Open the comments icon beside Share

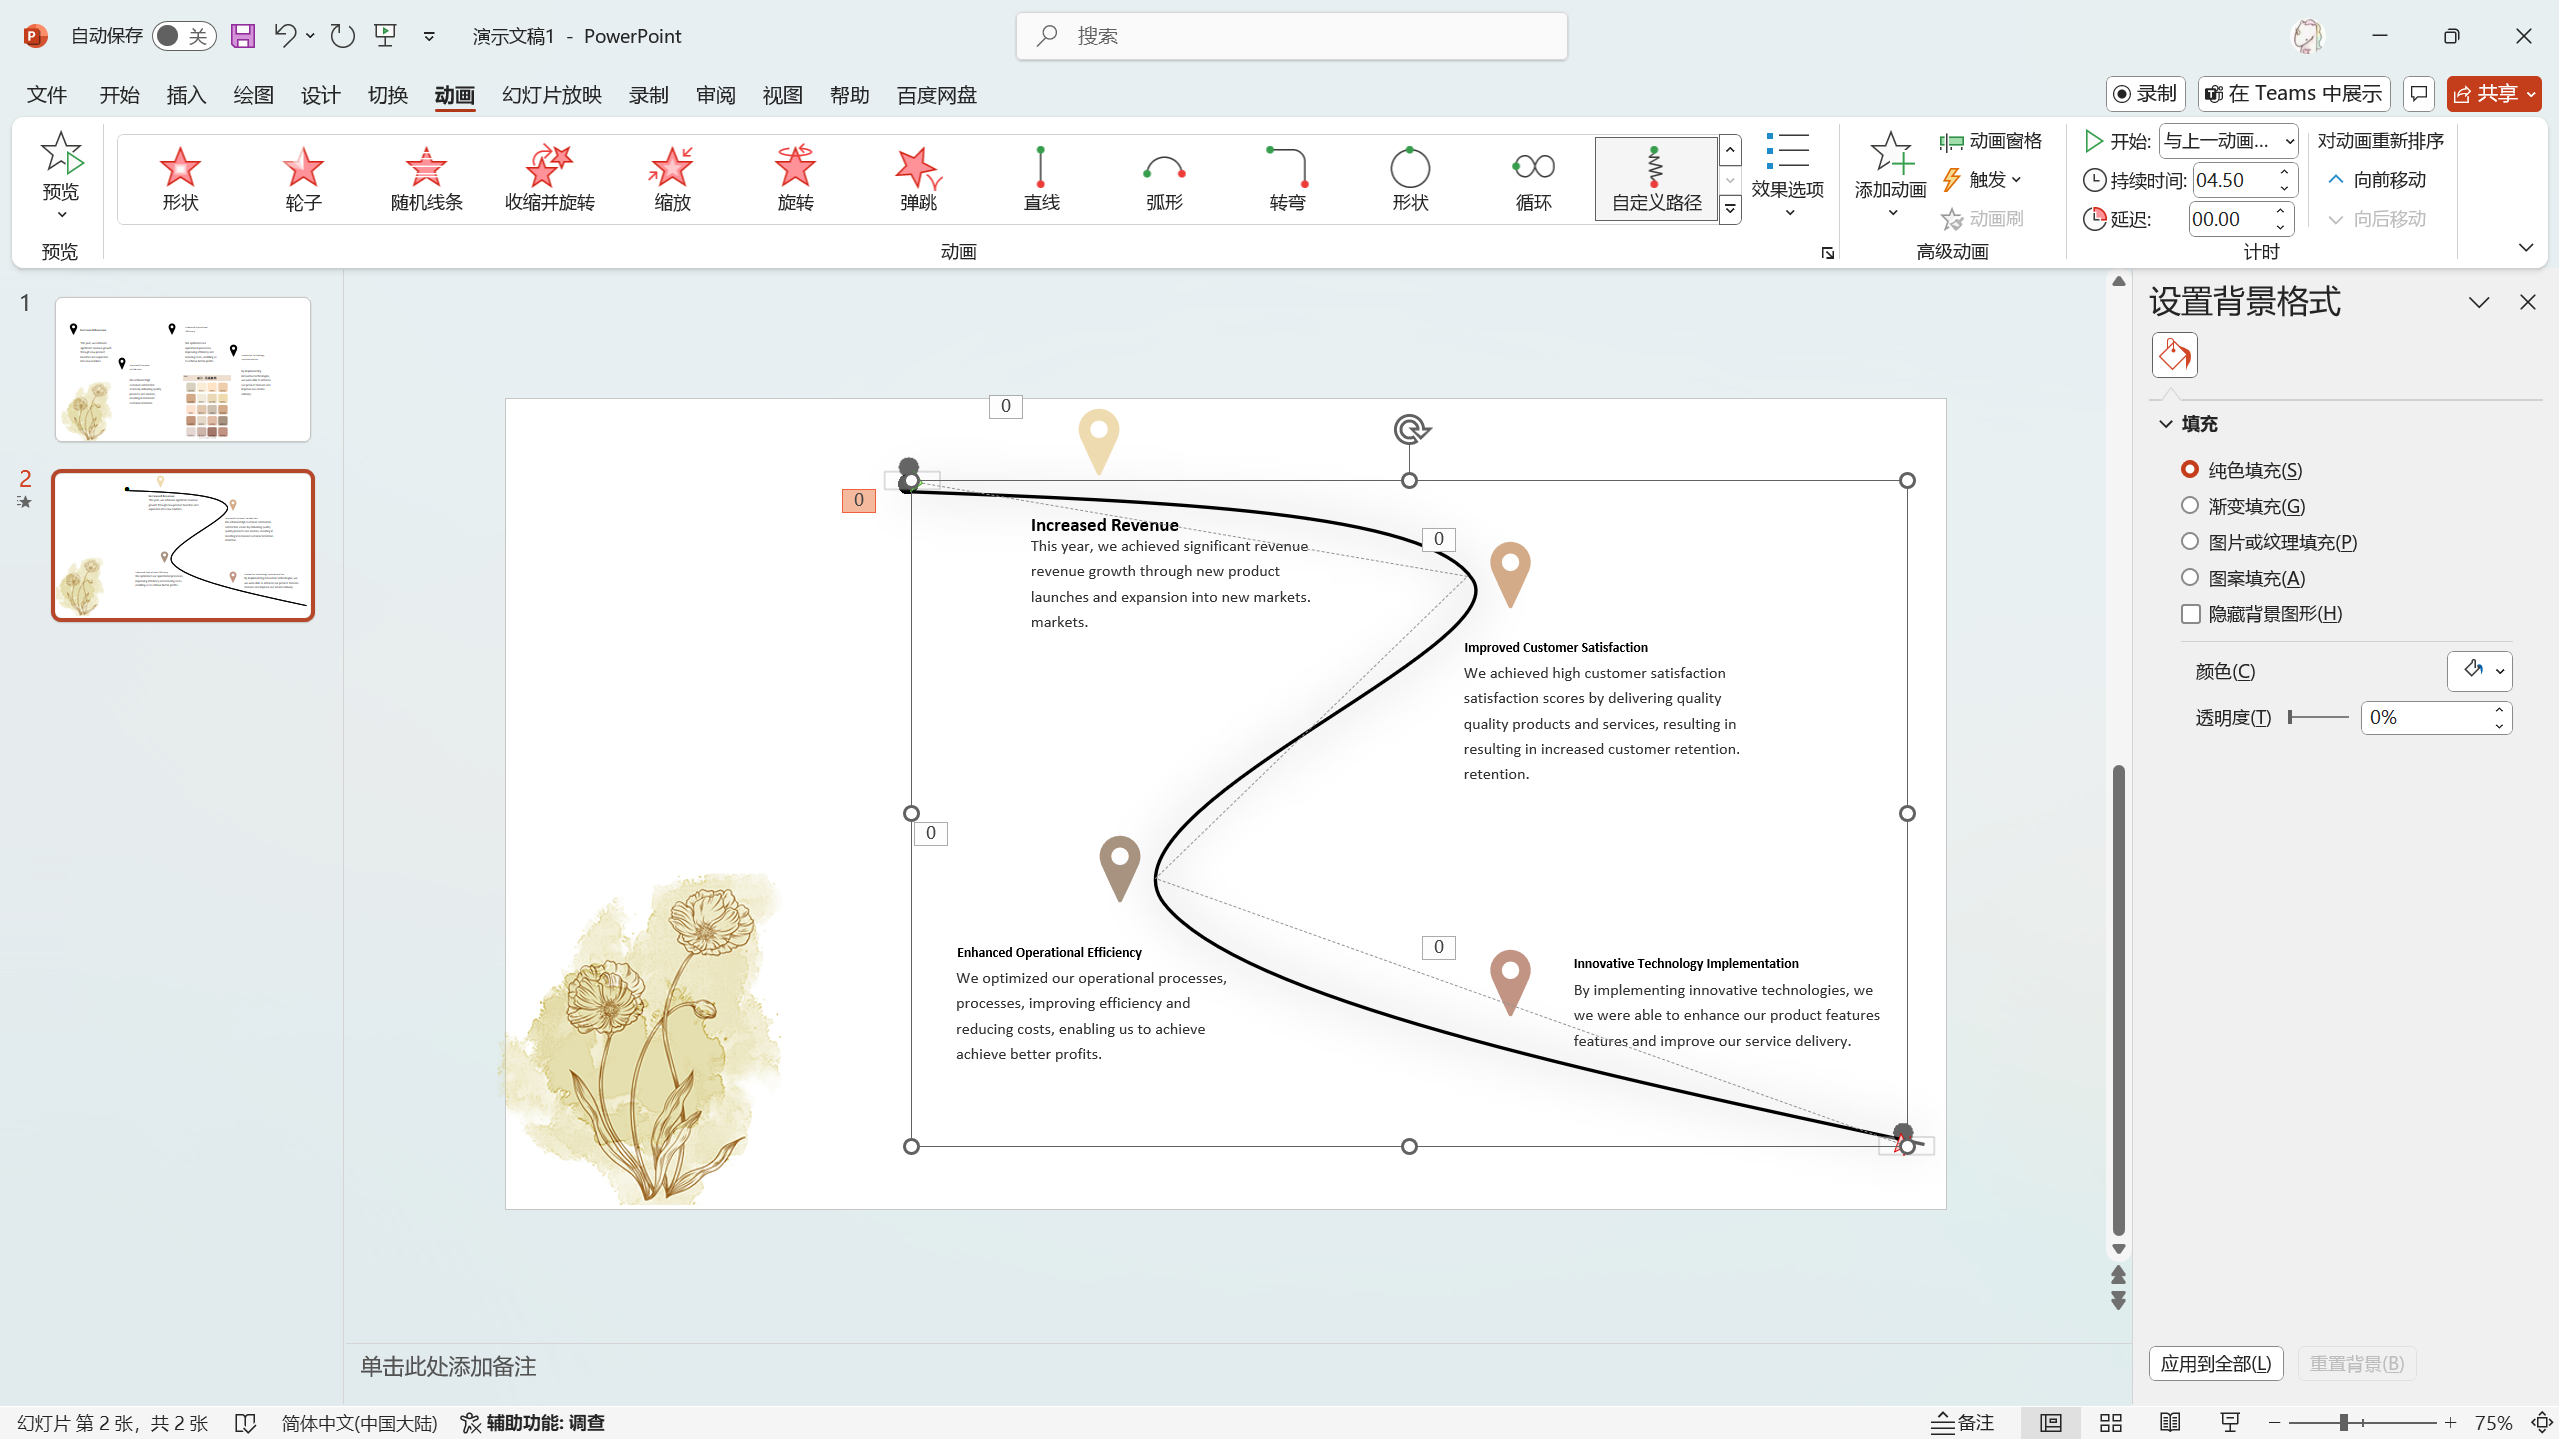(x=2418, y=94)
